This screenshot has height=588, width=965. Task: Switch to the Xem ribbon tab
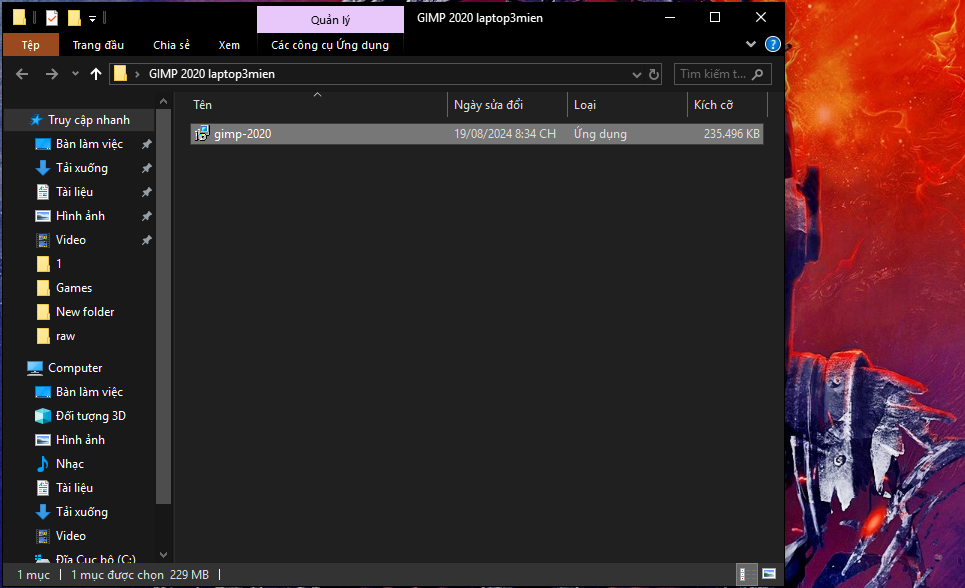(x=229, y=45)
